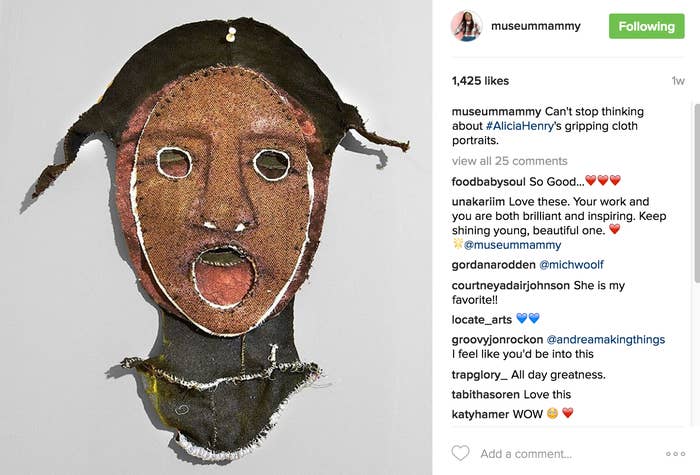Click museummammy username in the header

pyautogui.click(x=536, y=26)
